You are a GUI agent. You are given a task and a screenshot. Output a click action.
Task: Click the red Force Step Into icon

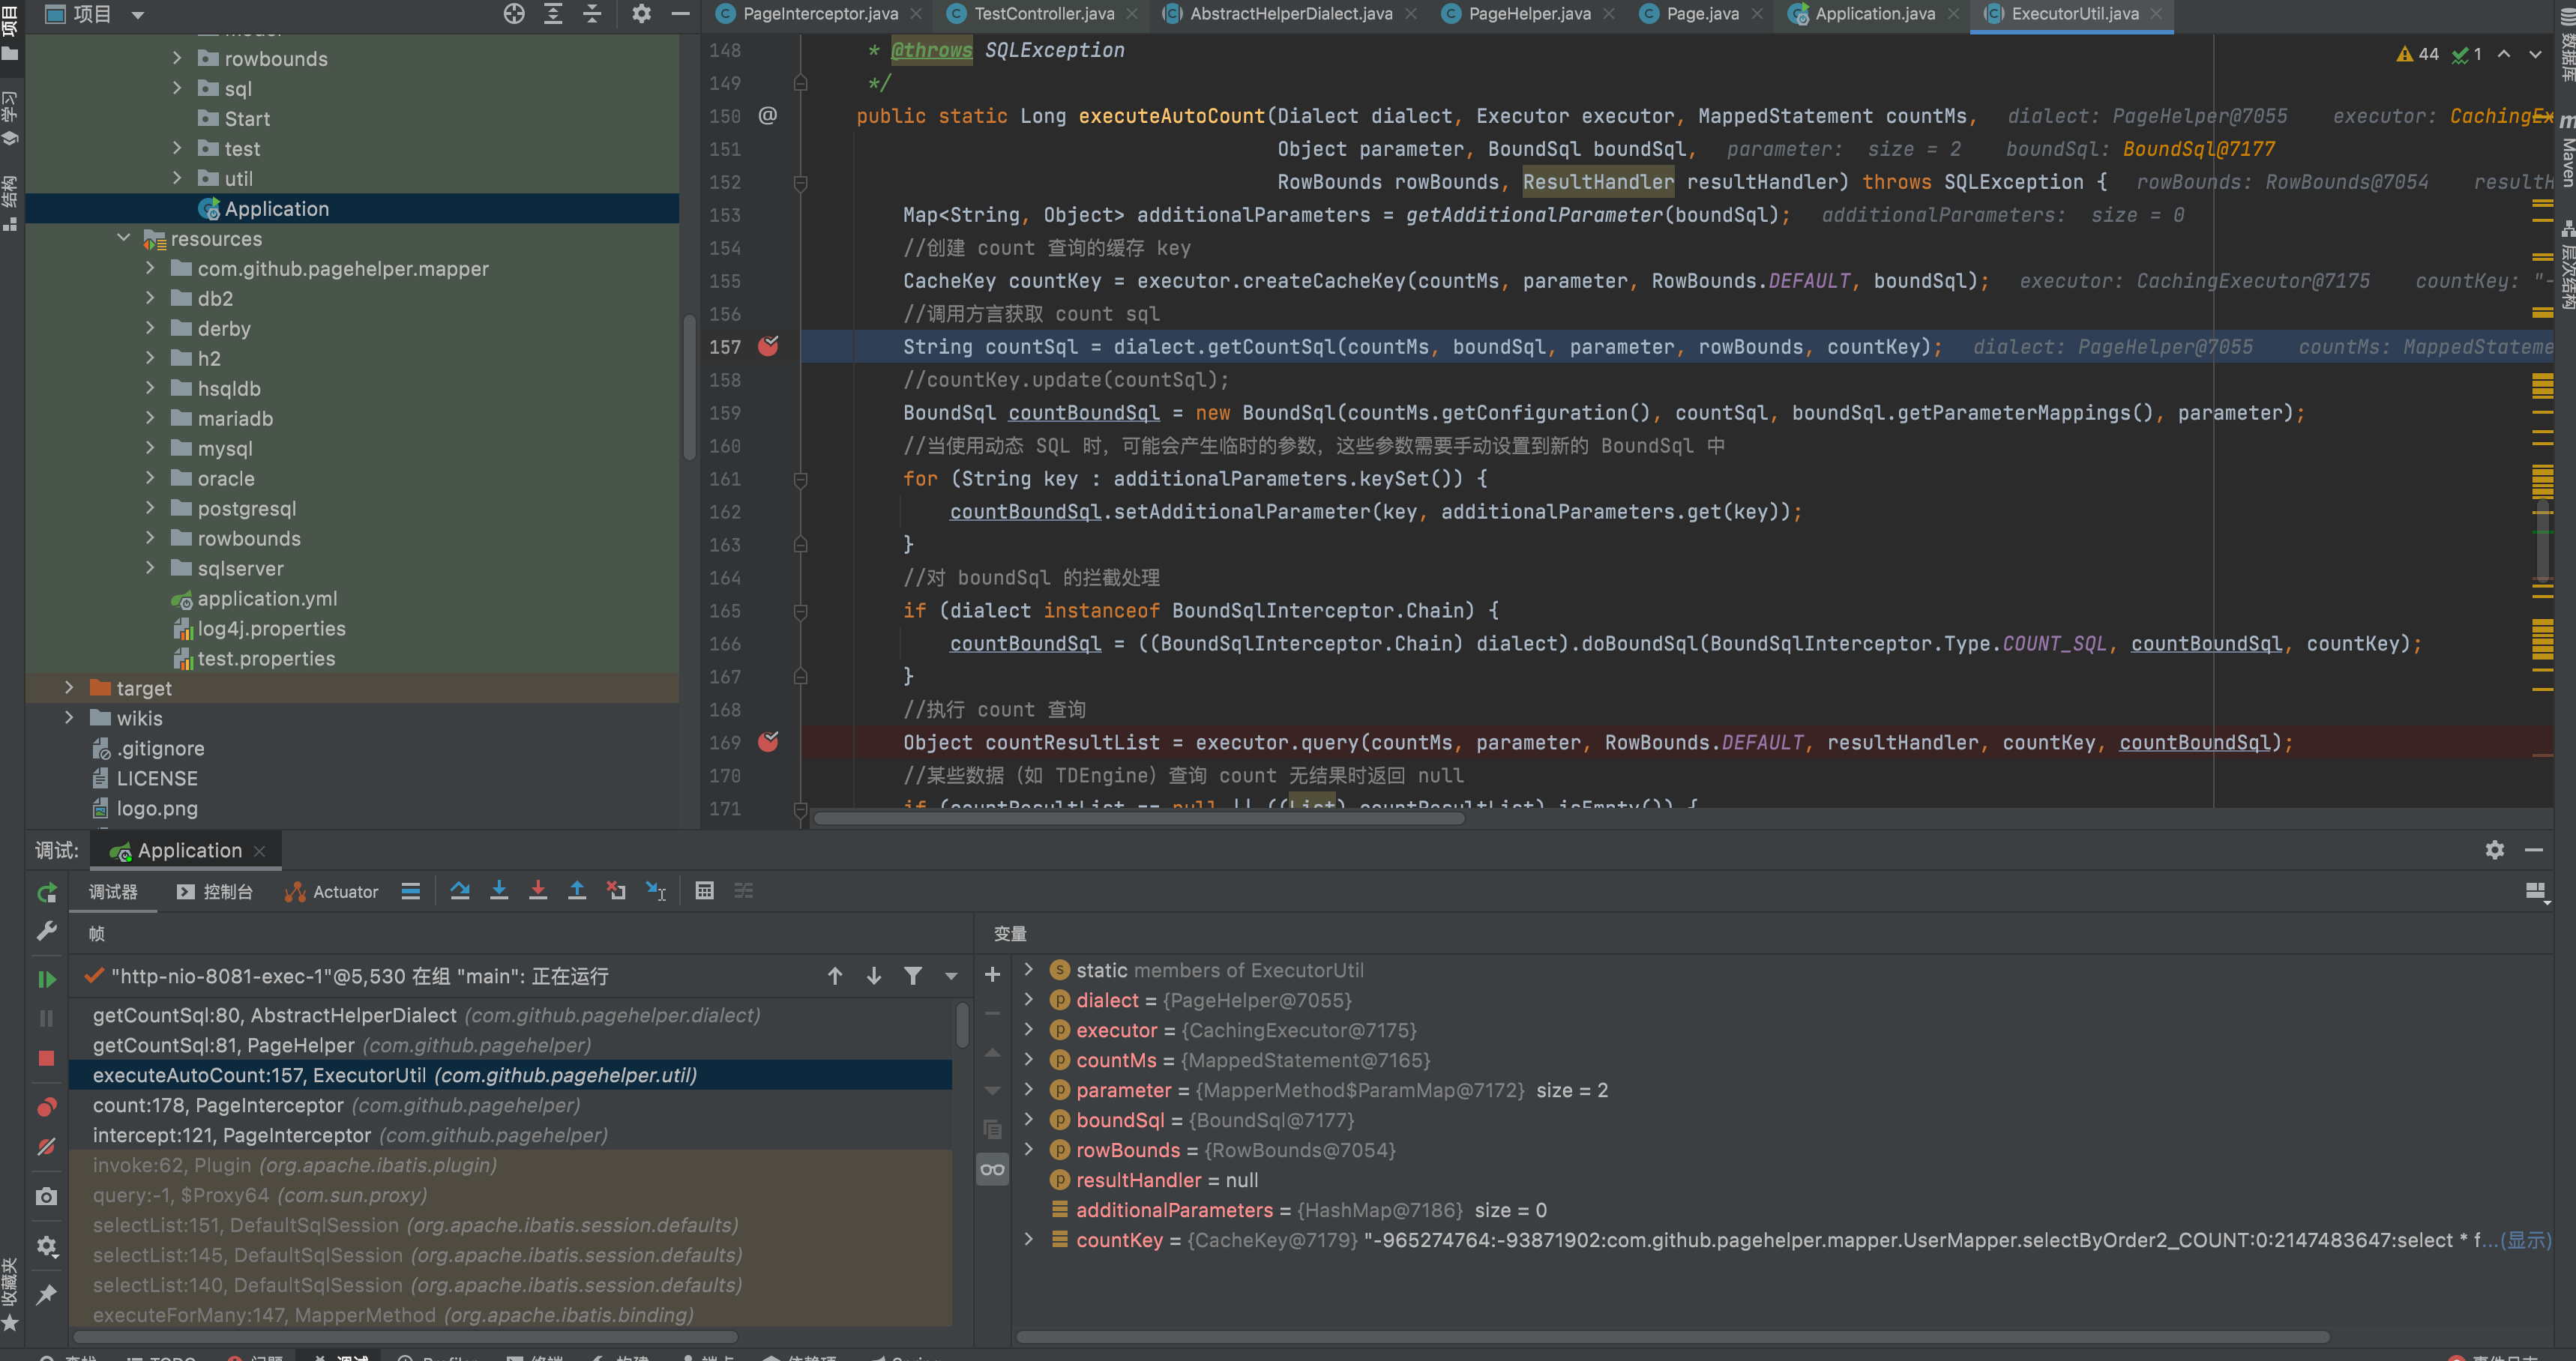[538, 890]
